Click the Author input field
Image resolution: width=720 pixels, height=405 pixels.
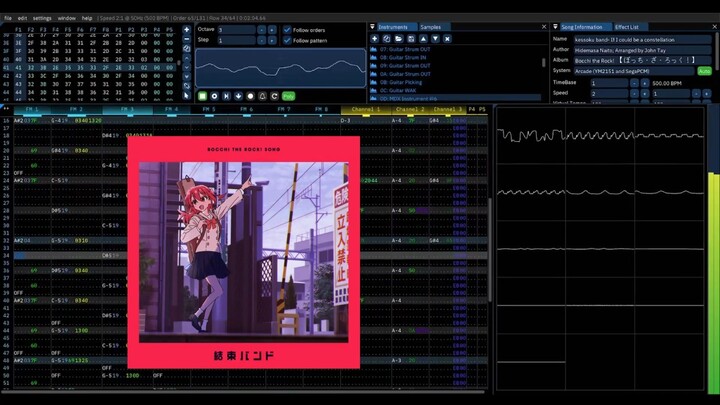click(642, 50)
